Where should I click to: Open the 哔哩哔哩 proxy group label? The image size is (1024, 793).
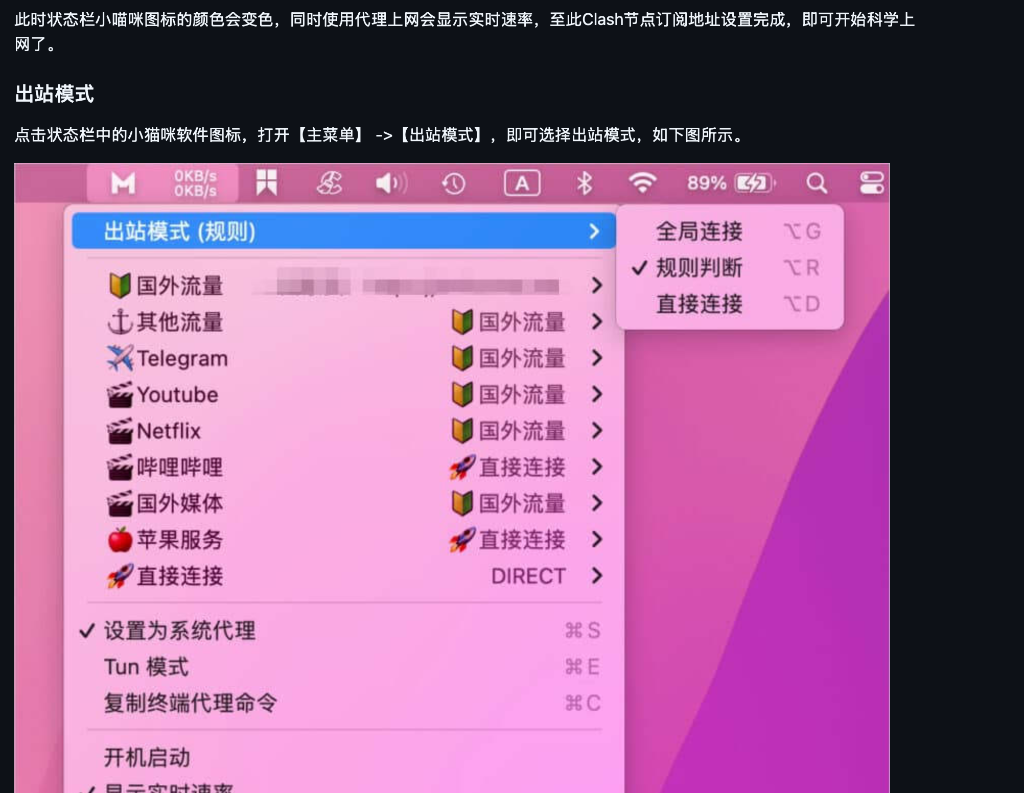(x=180, y=468)
